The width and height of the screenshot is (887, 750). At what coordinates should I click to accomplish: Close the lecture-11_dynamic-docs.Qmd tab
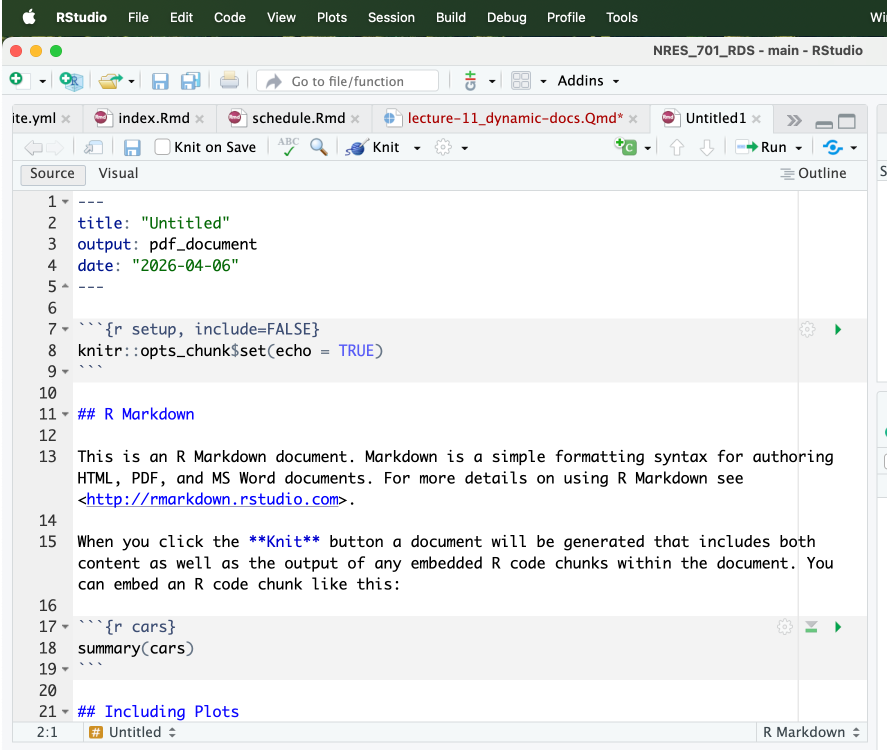633,119
